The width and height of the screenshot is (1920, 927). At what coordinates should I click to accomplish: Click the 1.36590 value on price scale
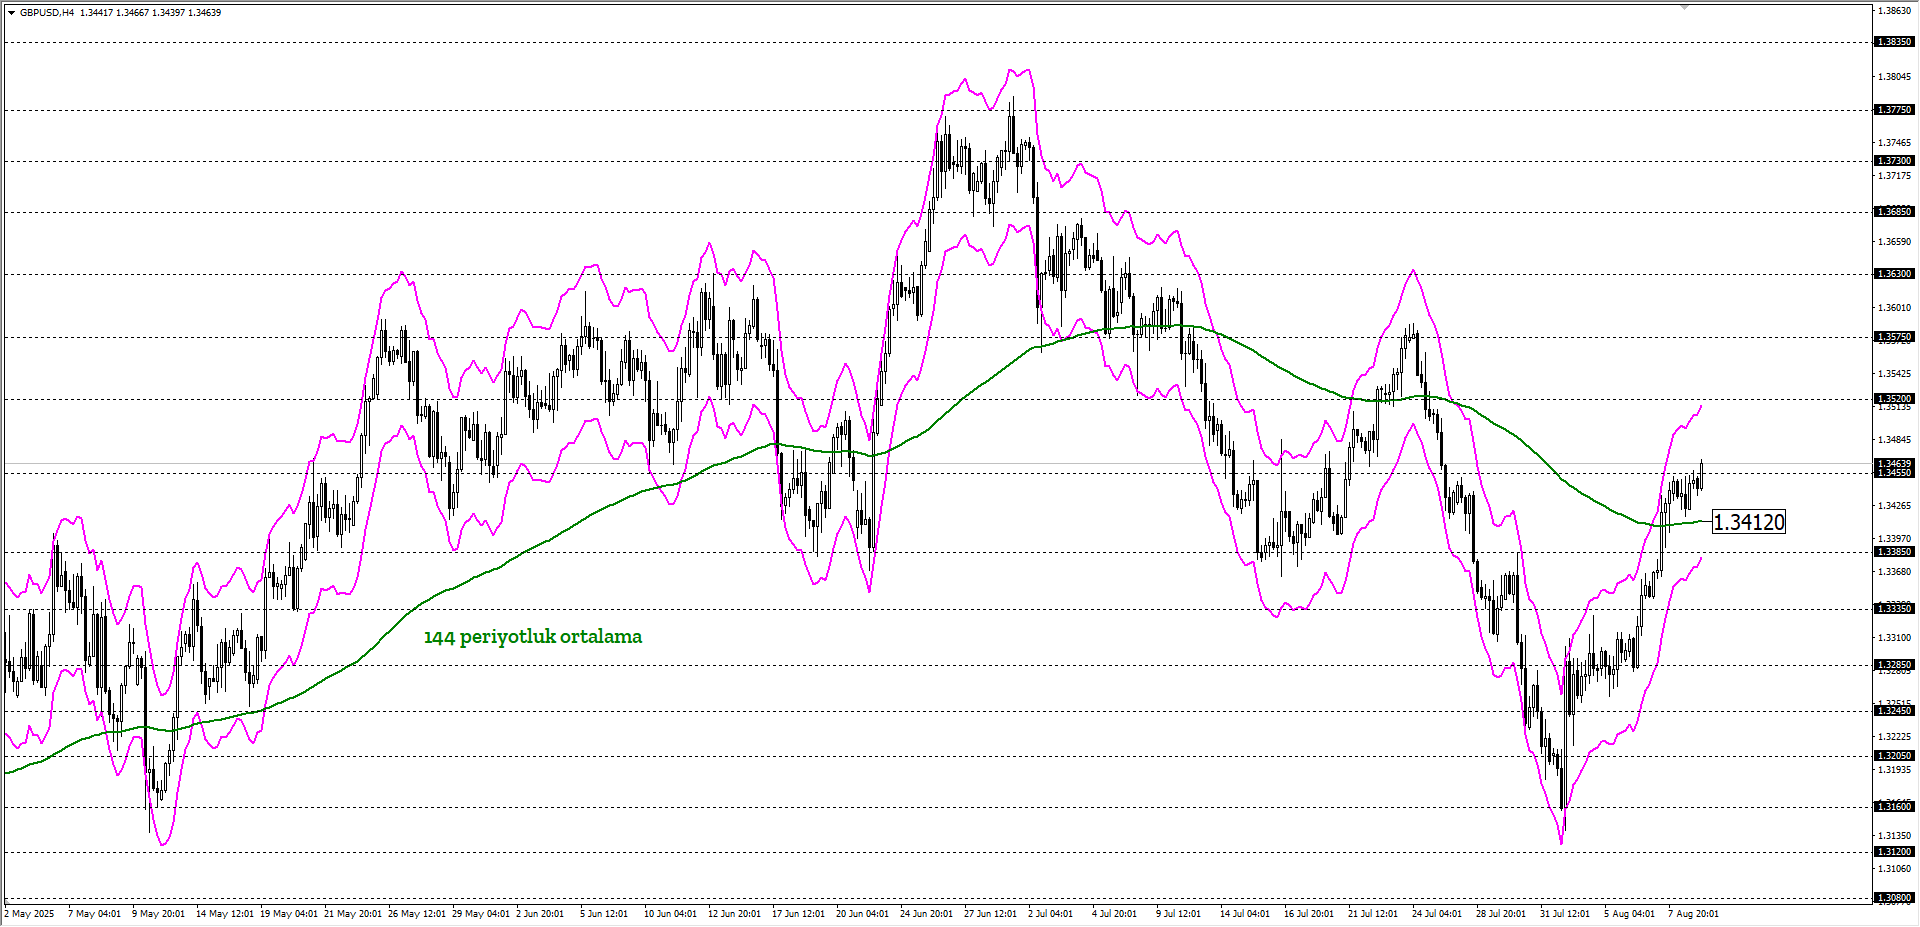(x=1895, y=242)
